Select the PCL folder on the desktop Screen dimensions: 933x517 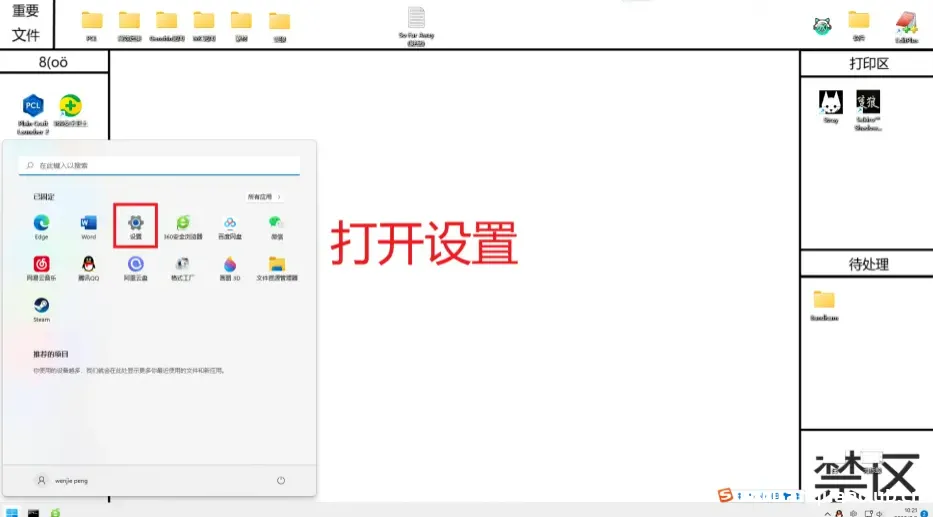click(x=92, y=26)
